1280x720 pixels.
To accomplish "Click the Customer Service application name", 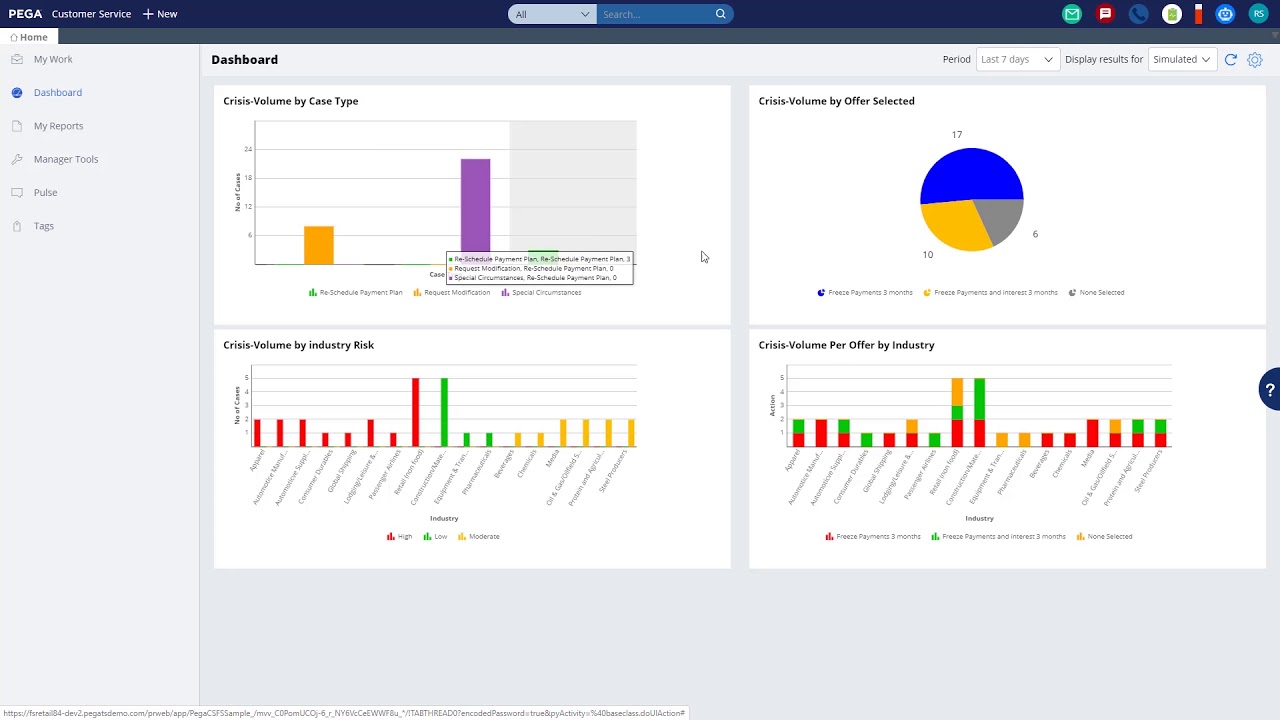I will (91, 14).
